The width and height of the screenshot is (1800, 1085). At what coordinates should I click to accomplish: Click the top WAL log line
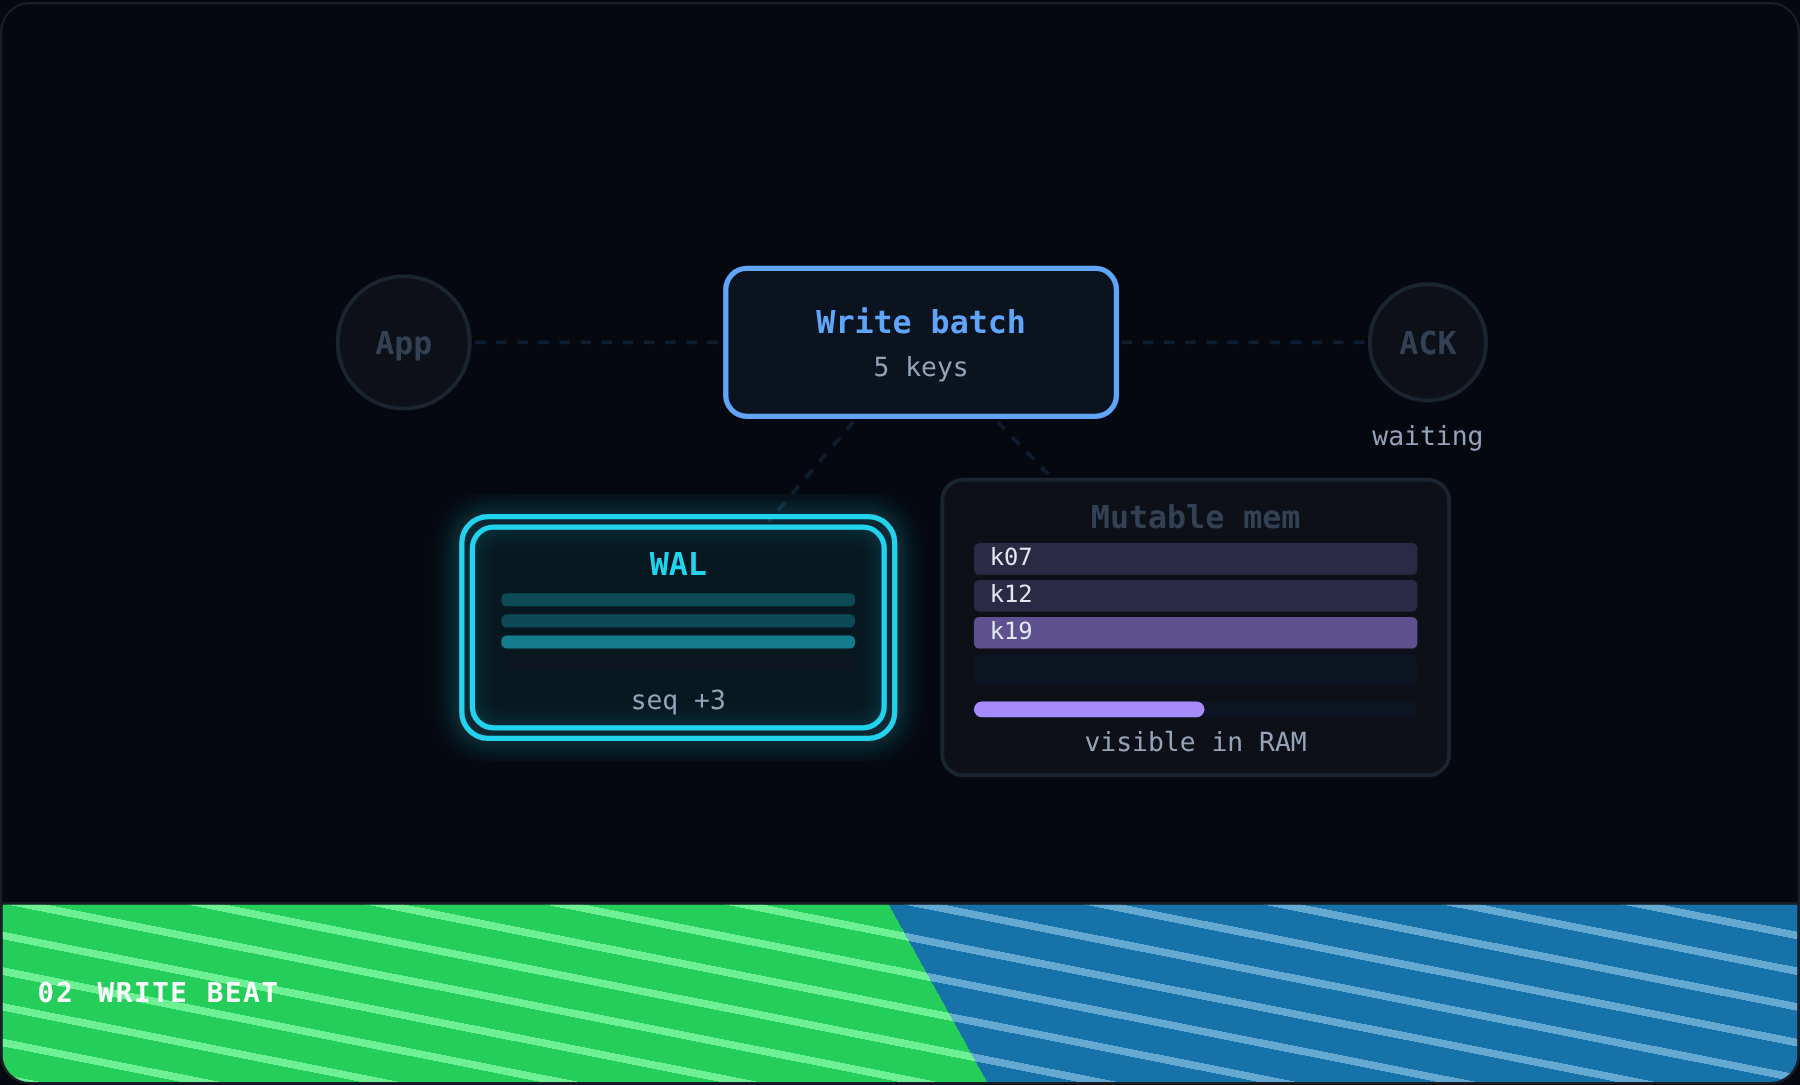678,600
